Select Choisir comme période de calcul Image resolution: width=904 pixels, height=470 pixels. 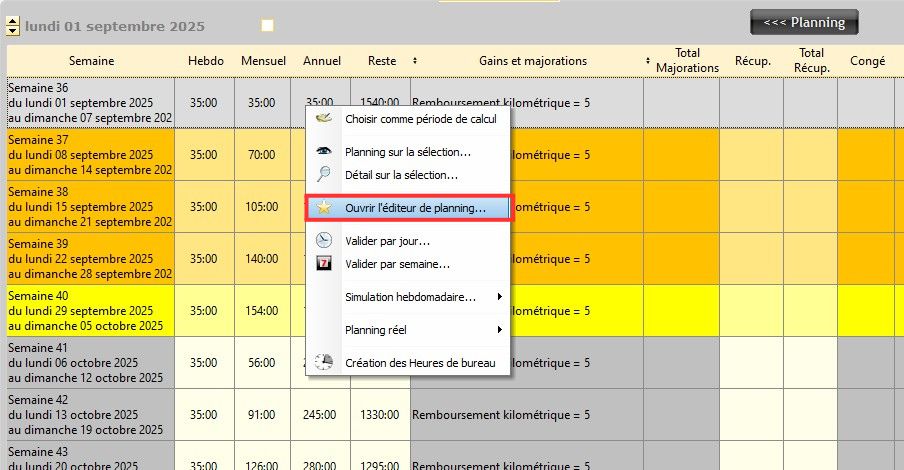tap(420, 119)
